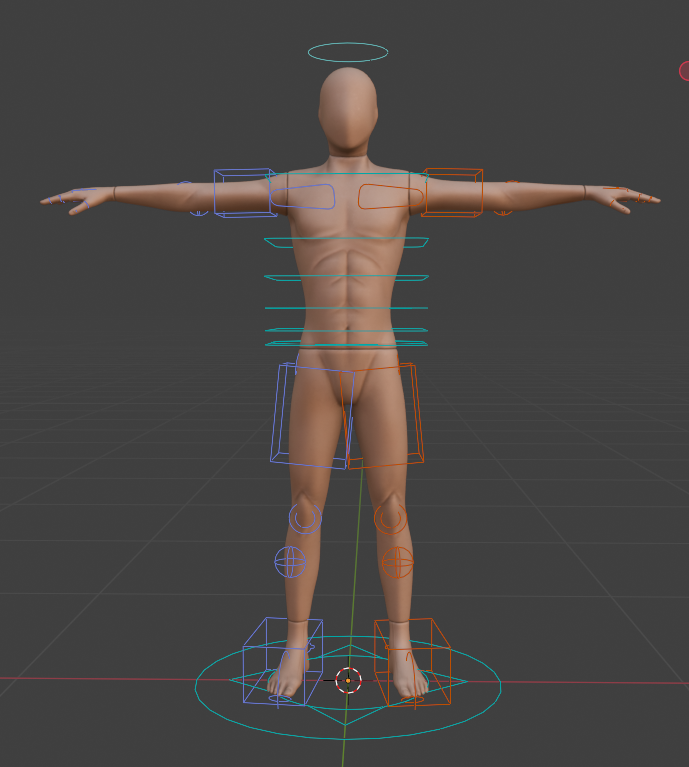Select the orange upper arm box control

[452, 193]
